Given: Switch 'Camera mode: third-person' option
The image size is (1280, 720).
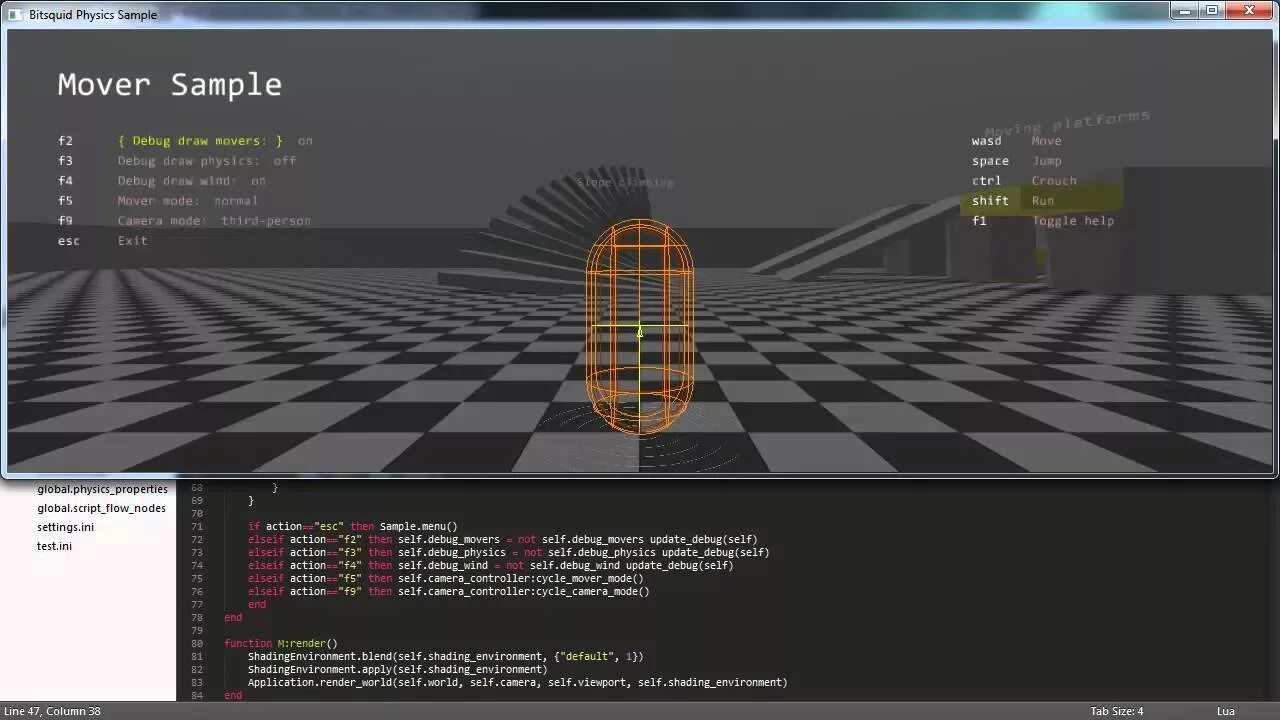Looking at the screenshot, I should pyautogui.click(x=214, y=220).
